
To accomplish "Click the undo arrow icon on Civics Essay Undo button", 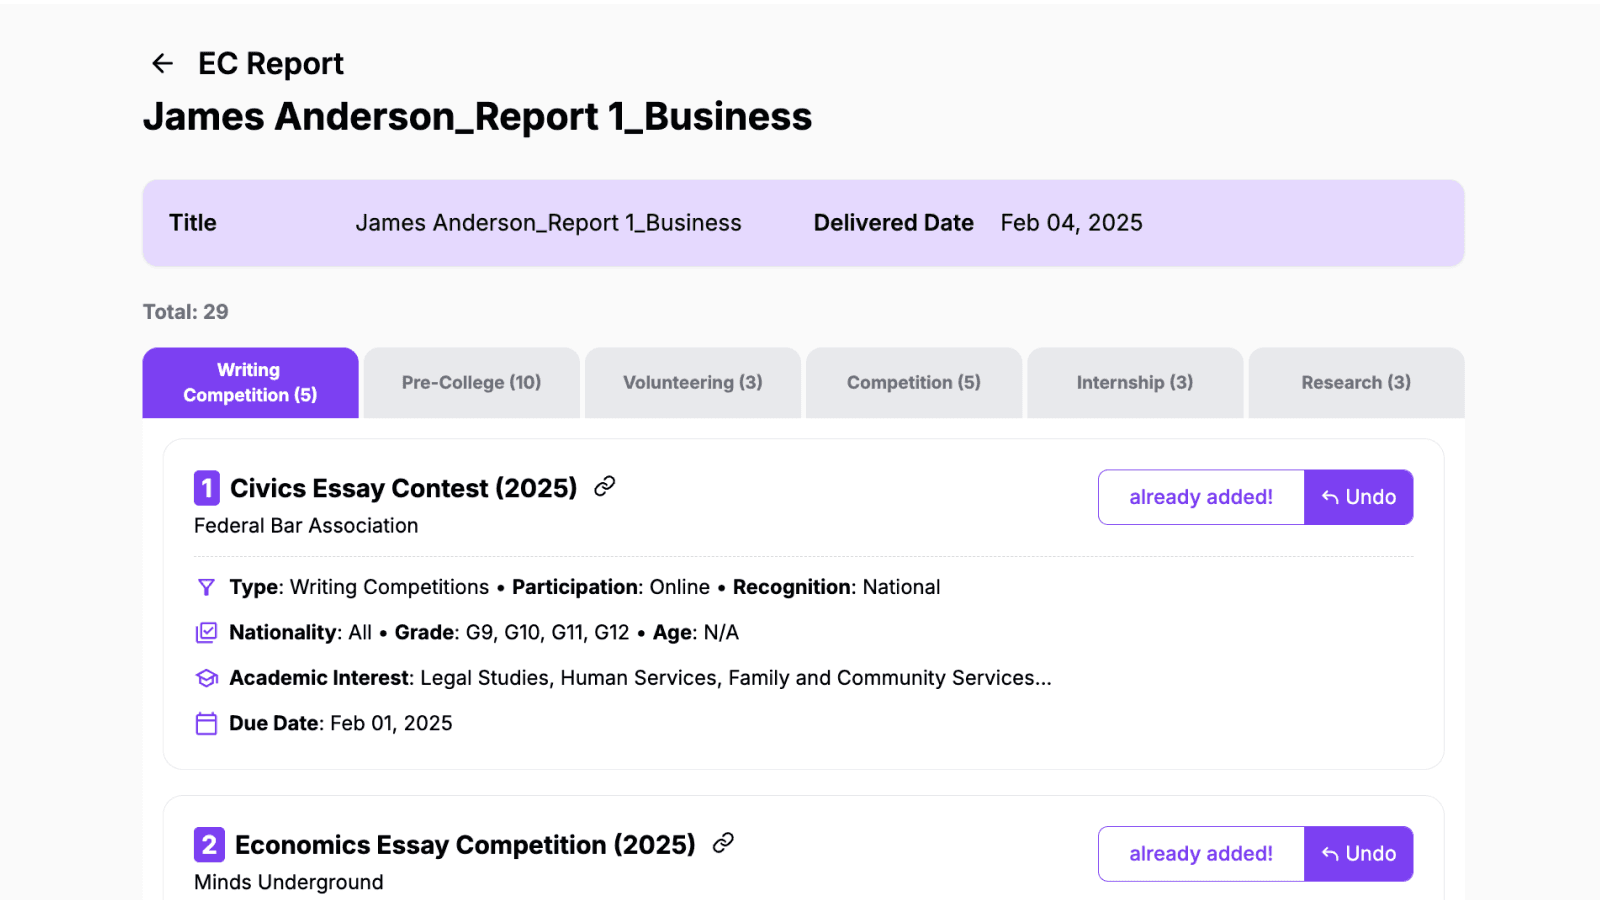I will (x=1330, y=497).
